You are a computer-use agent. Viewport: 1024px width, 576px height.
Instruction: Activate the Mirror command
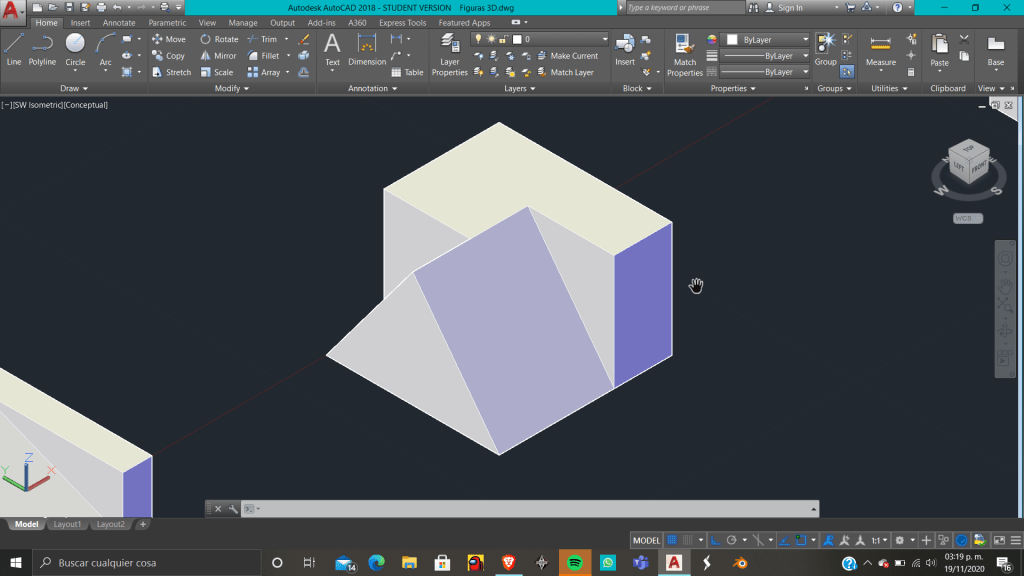(x=218, y=56)
